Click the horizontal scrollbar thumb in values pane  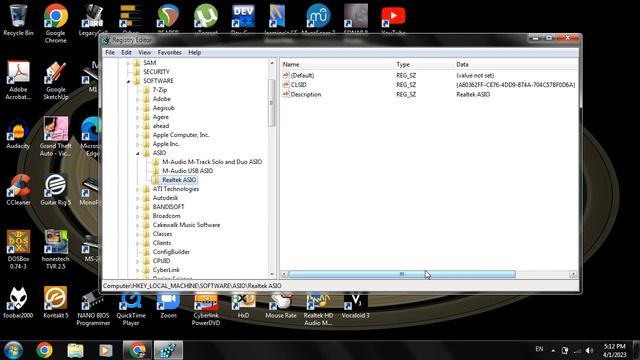point(402,274)
